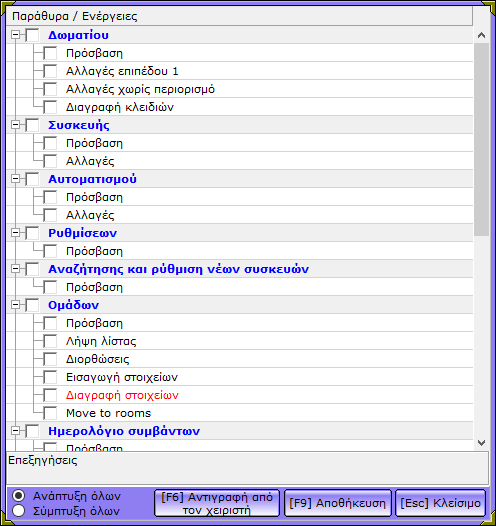496x526 pixels.
Task: Click the scrollbar down arrow
Action: (481, 443)
